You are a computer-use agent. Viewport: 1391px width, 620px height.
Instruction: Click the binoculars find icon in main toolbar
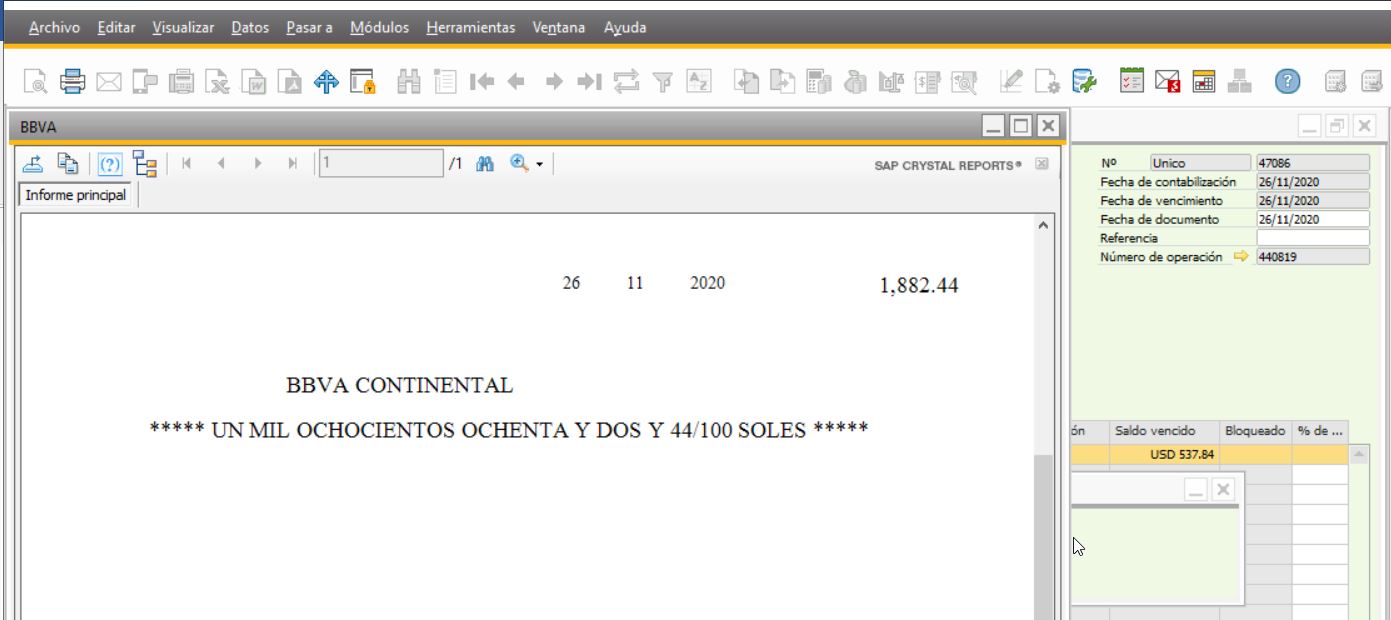[409, 81]
